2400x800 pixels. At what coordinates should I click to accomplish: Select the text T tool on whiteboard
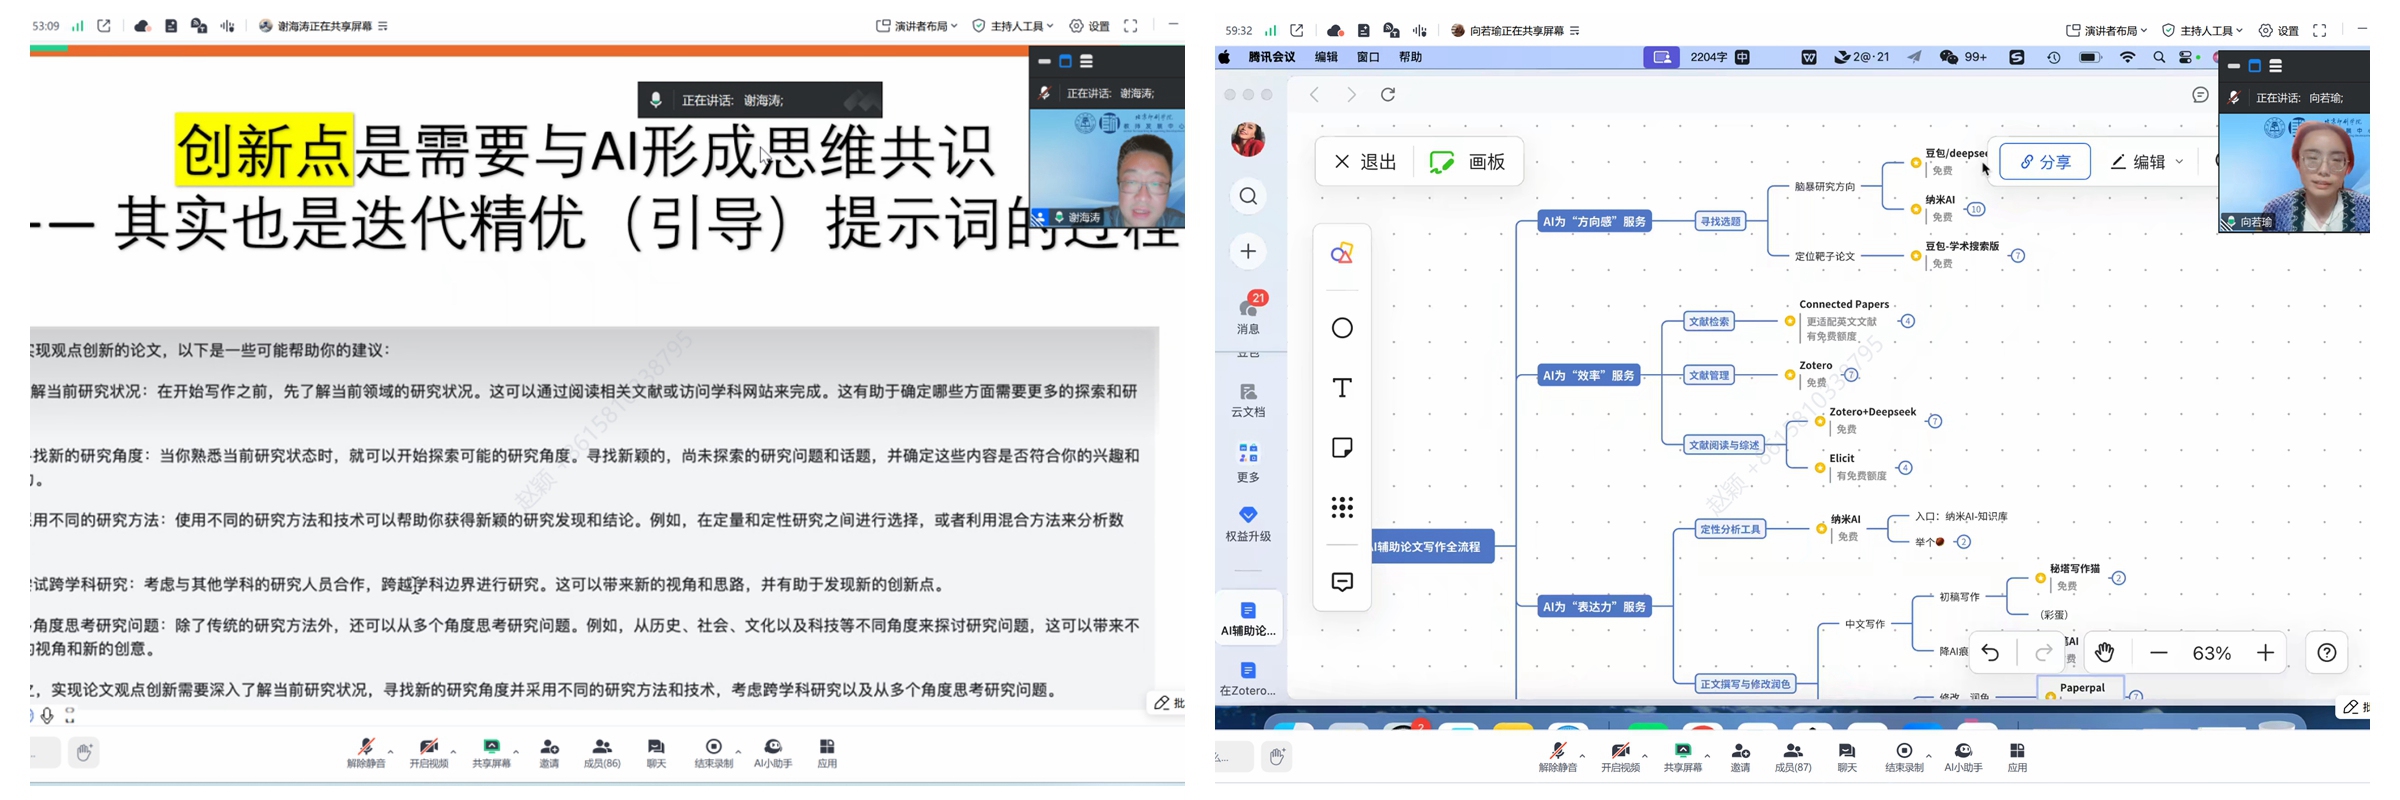coord(1342,388)
